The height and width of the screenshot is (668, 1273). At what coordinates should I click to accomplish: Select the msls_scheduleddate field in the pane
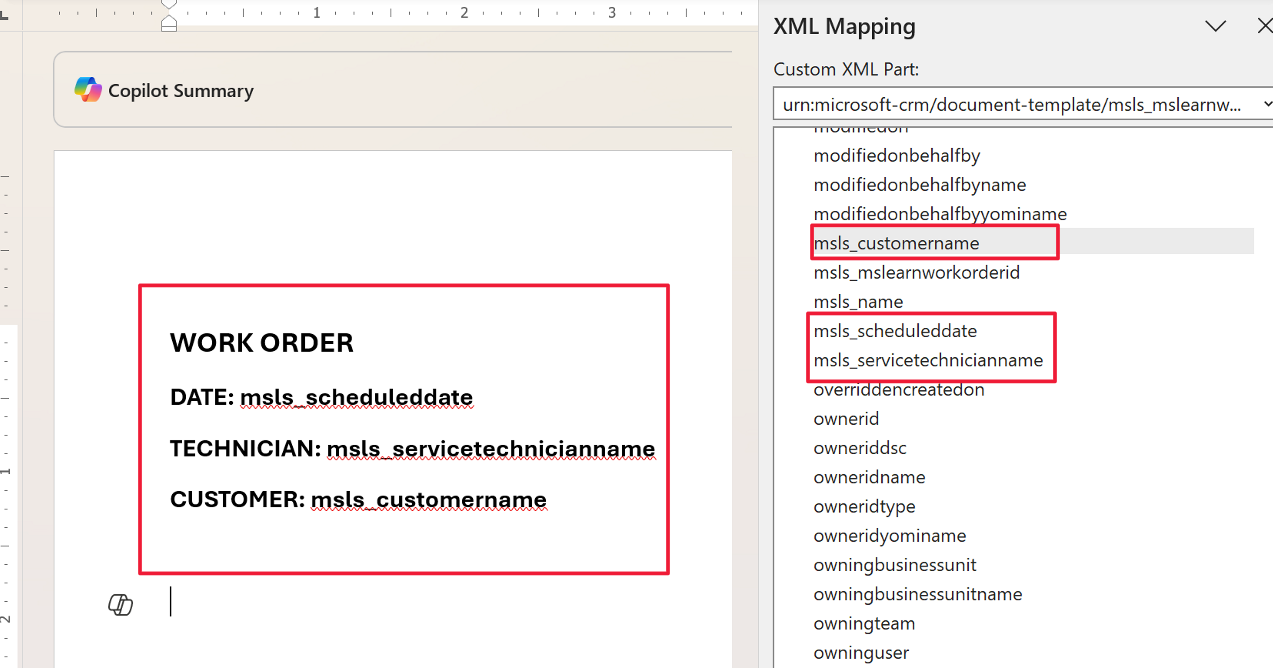[895, 330]
